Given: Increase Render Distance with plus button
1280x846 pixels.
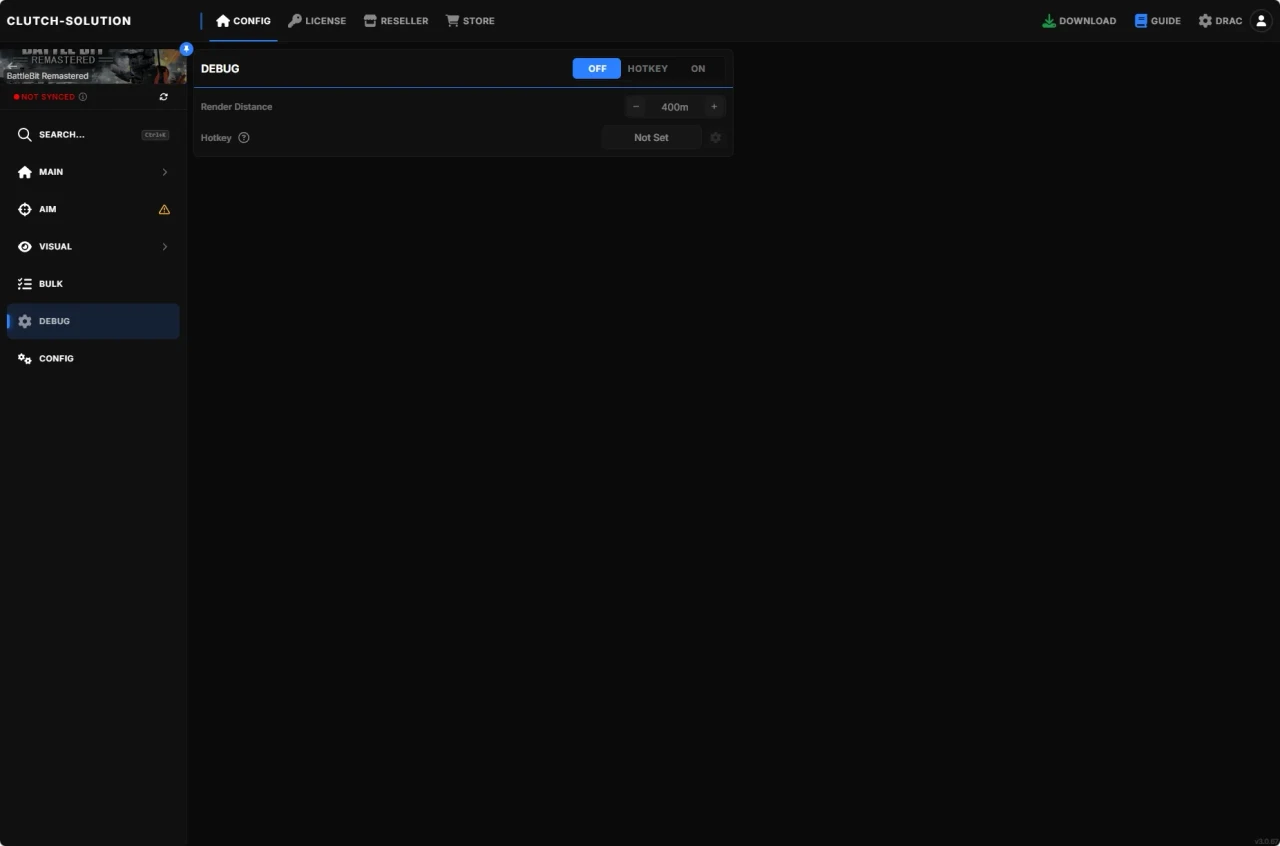Looking at the screenshot, I should (x=714, y=106).
